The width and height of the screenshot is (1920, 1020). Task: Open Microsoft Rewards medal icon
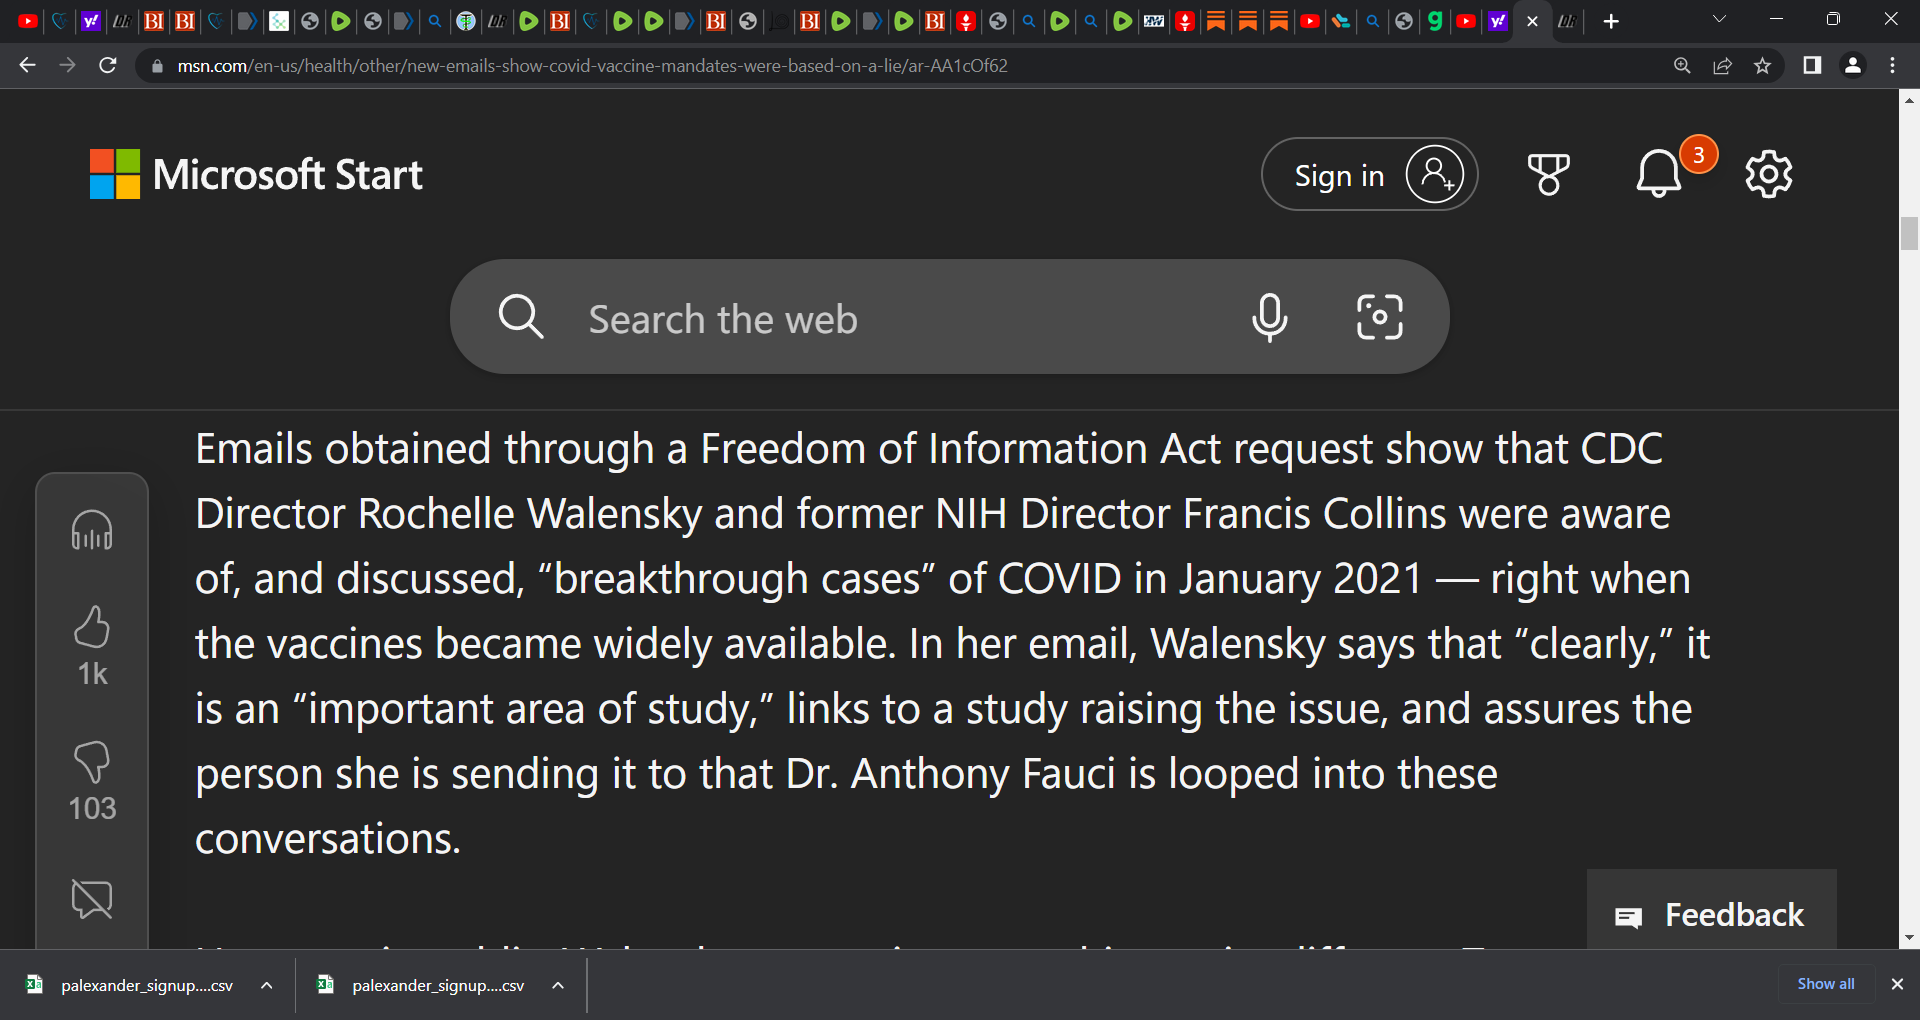(1548, 175)
